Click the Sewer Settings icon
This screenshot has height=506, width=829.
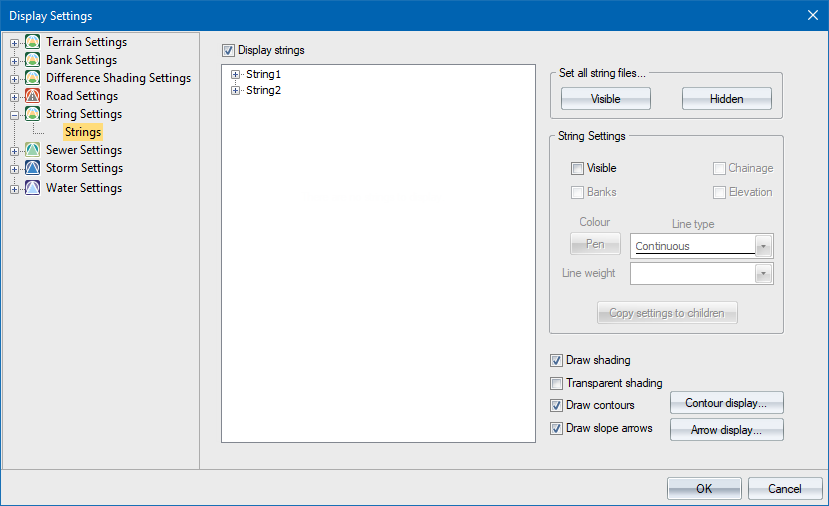[x=32, y=150]
